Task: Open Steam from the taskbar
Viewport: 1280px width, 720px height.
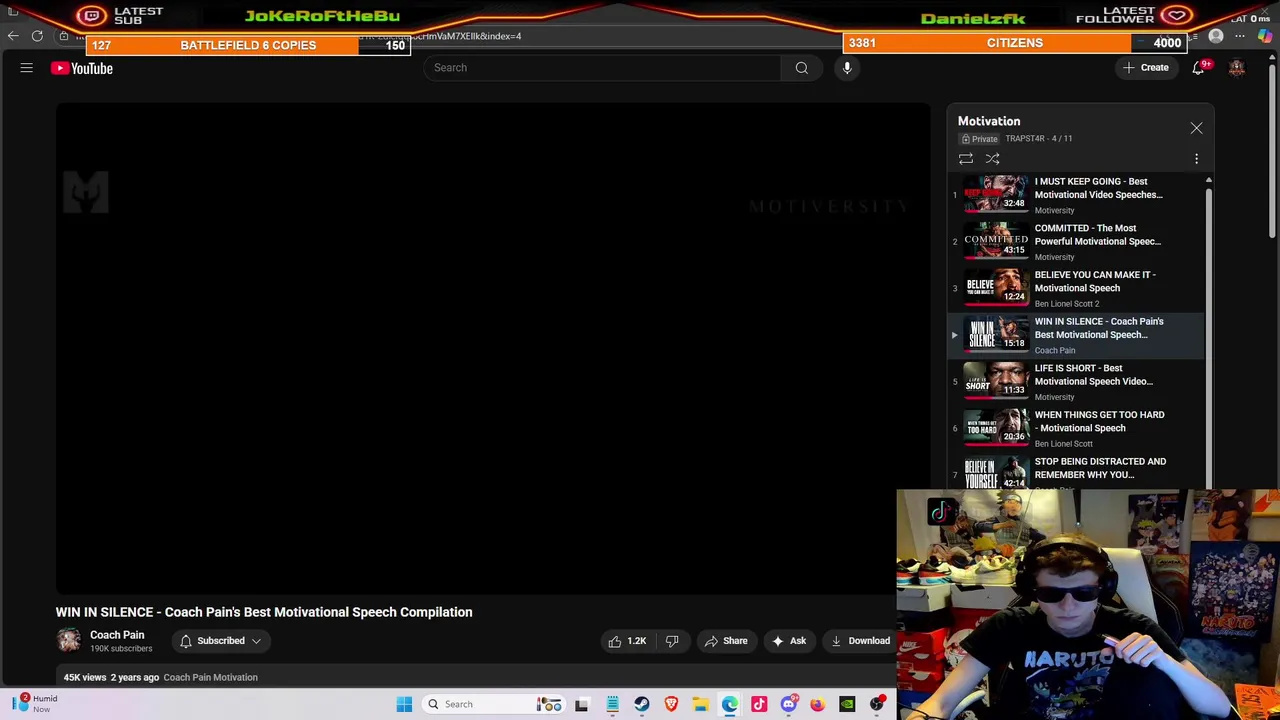Action: coord(641,704)
